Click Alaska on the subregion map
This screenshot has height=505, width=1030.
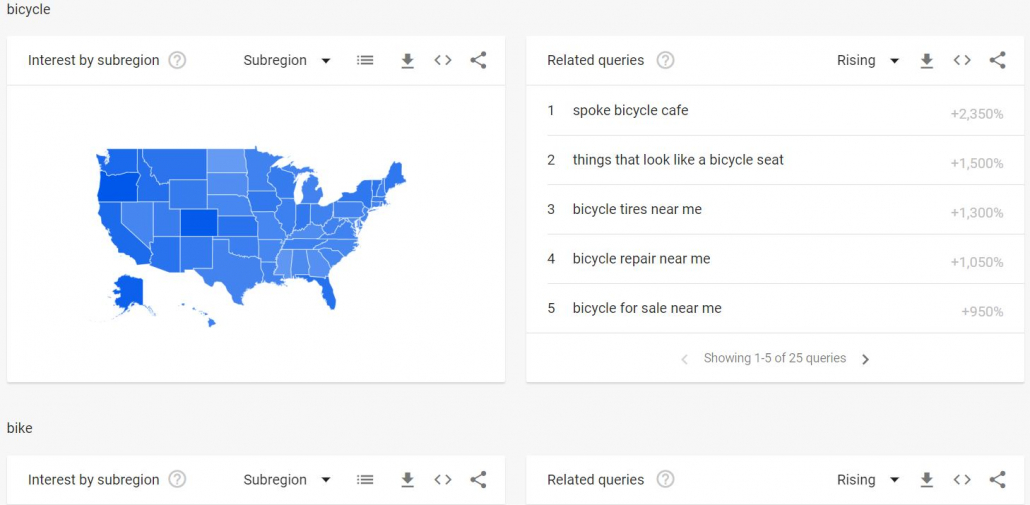pyautogui.click(x=129, y=292)
